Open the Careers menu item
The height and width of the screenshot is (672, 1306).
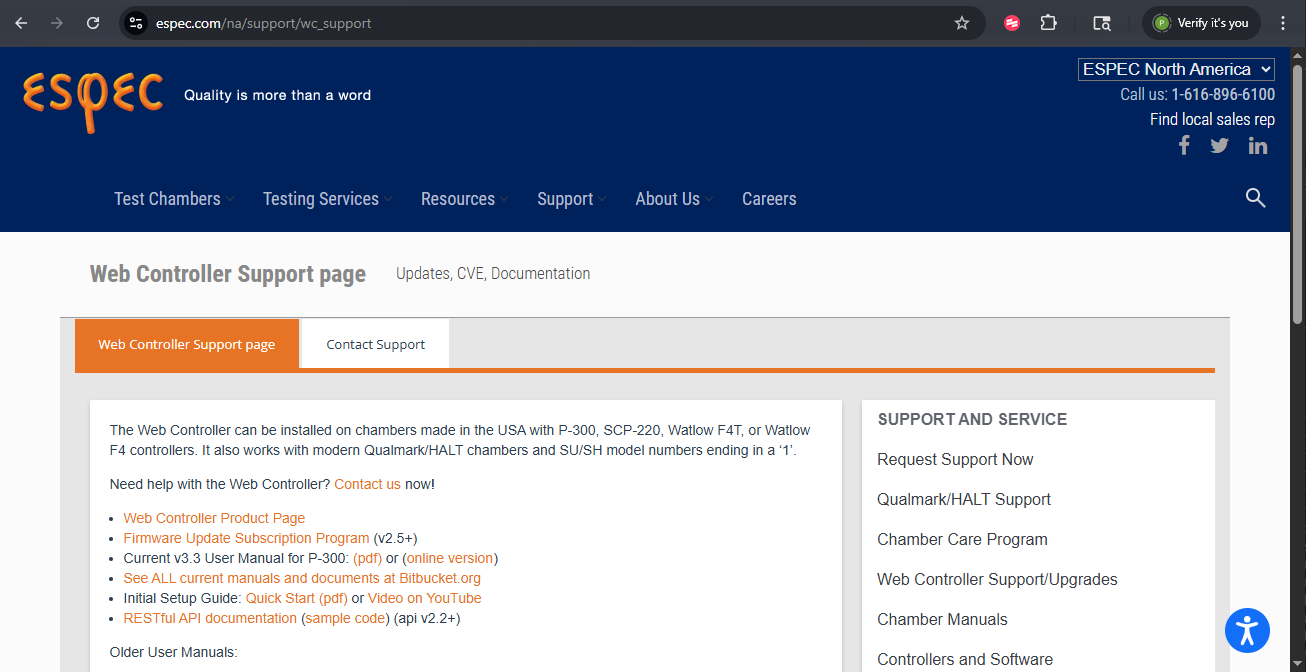pyautogui.click(x=769, y=199)
